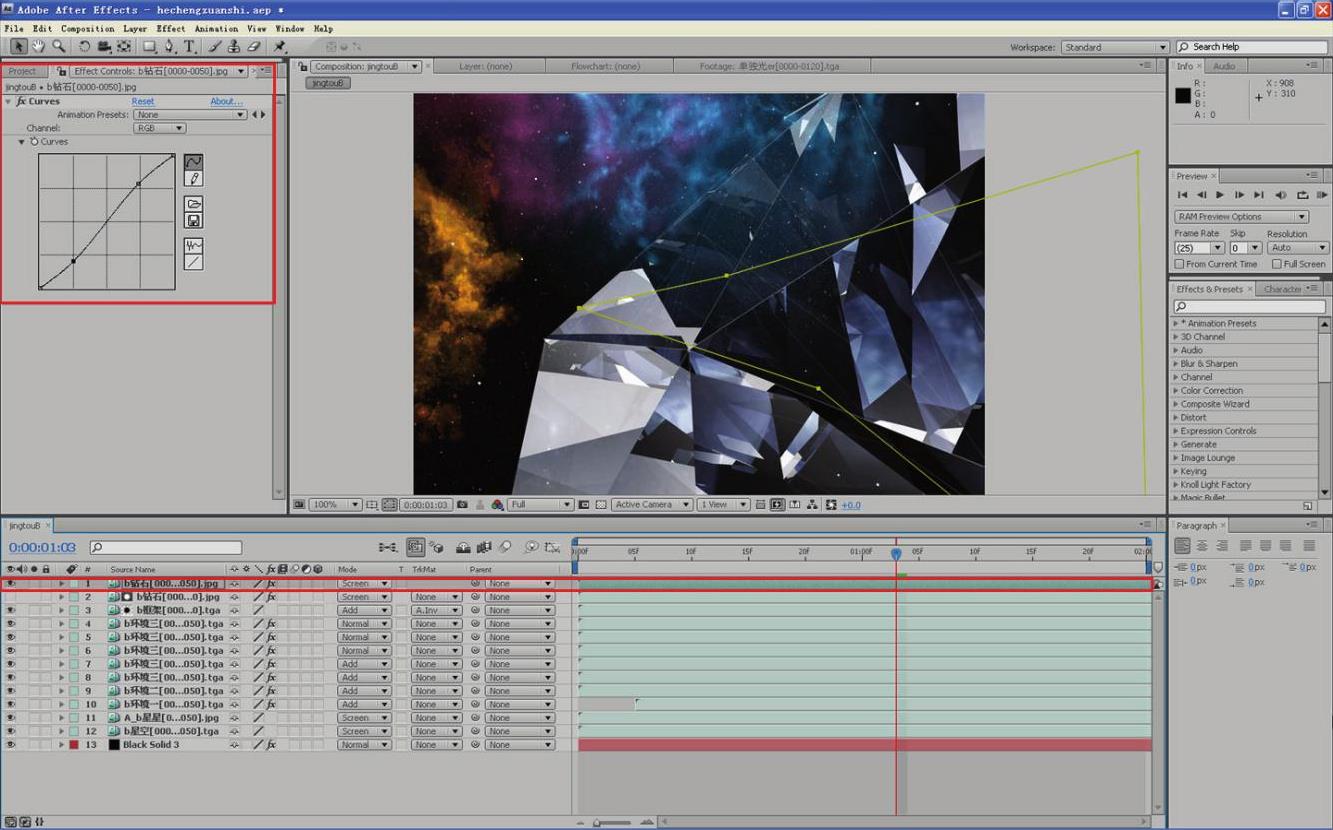Toggle the Composition viewer panel lock

(304, 66)
